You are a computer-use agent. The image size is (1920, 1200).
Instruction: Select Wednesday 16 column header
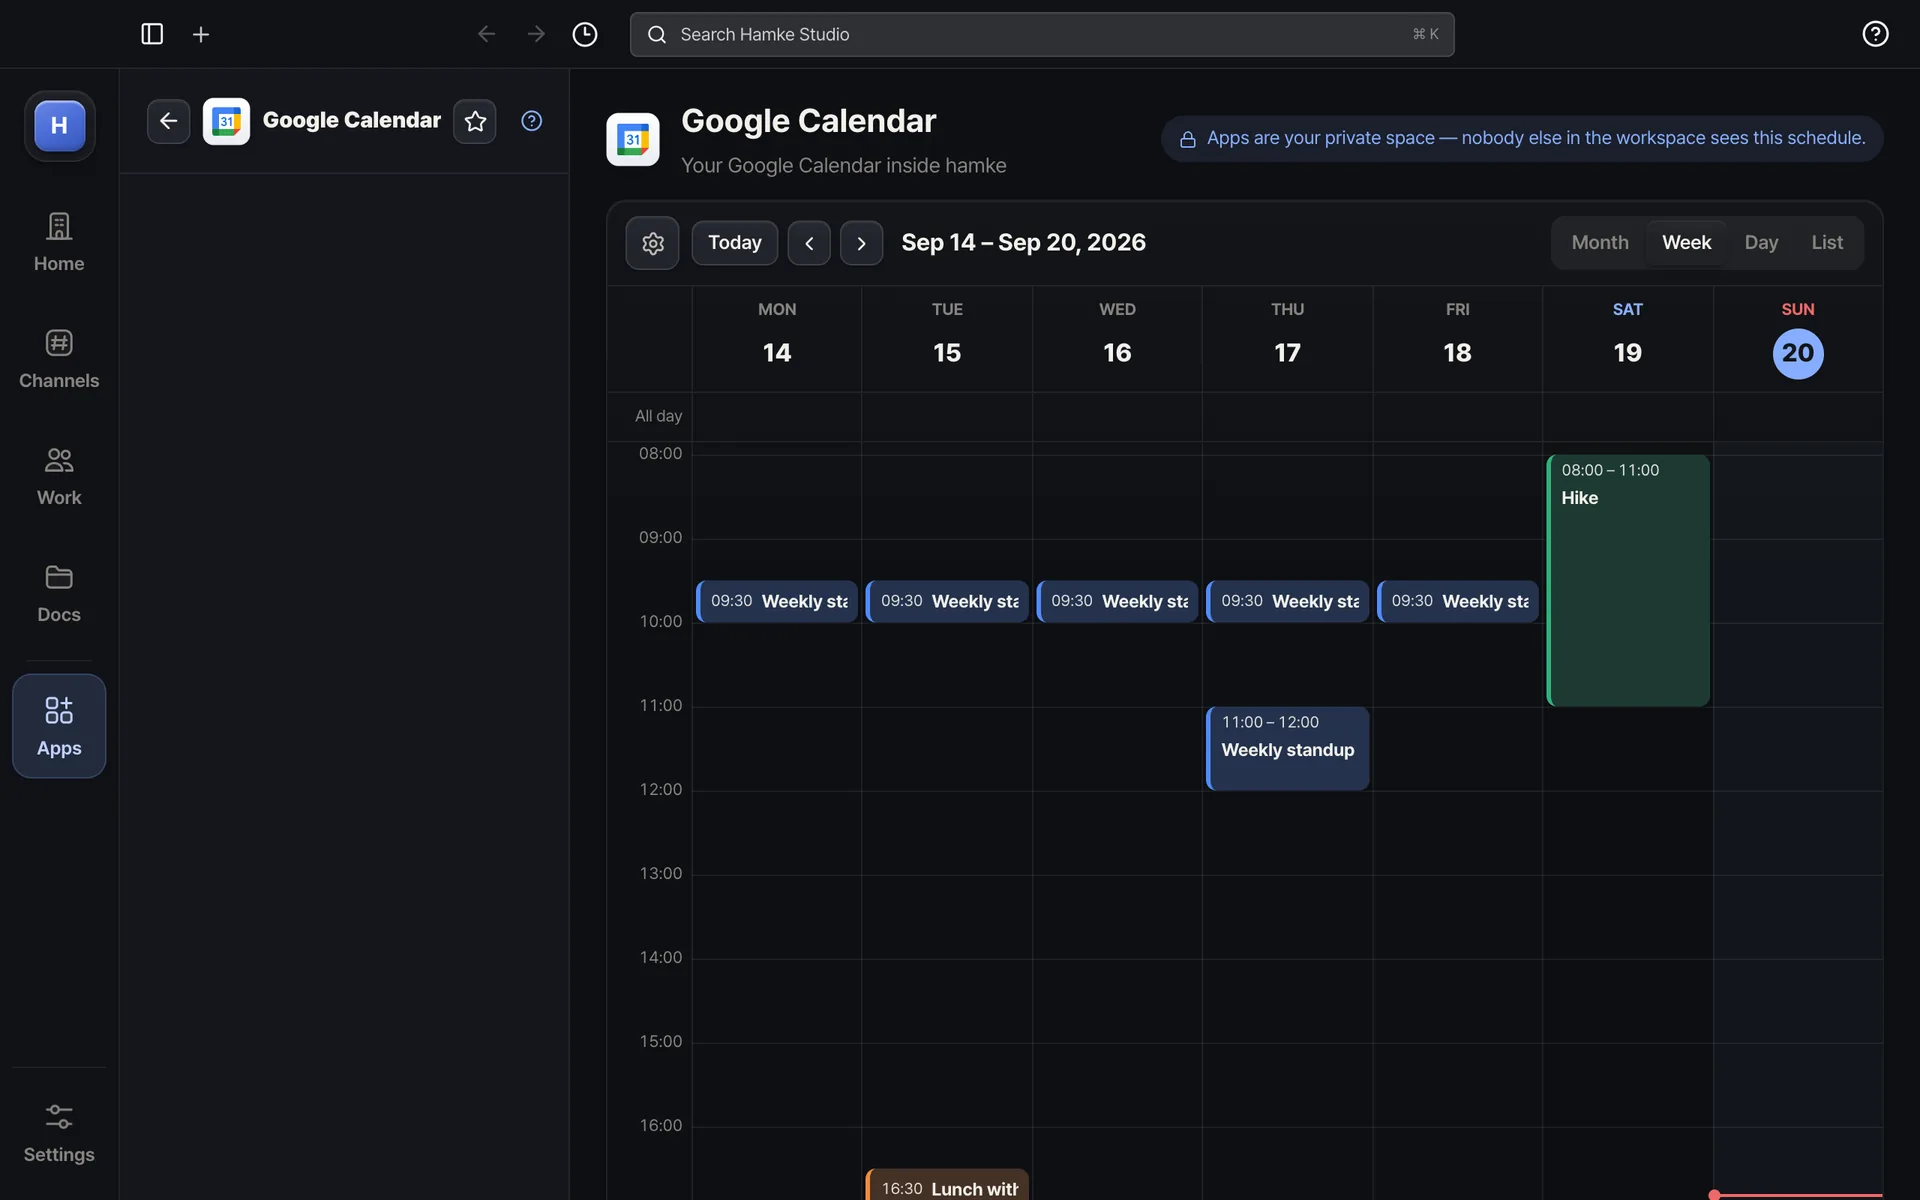pyautogui.click(x=1117, y=338)
